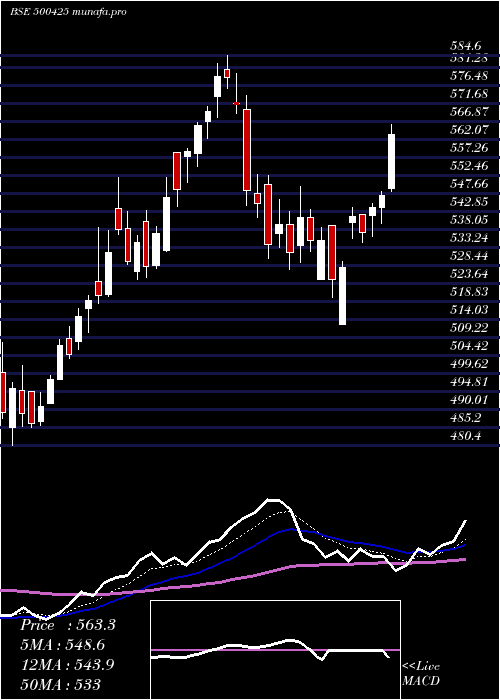Select the 490.01 price axis label
The width and height of the screenshot is (500, 700).
(x=469, y=400)
